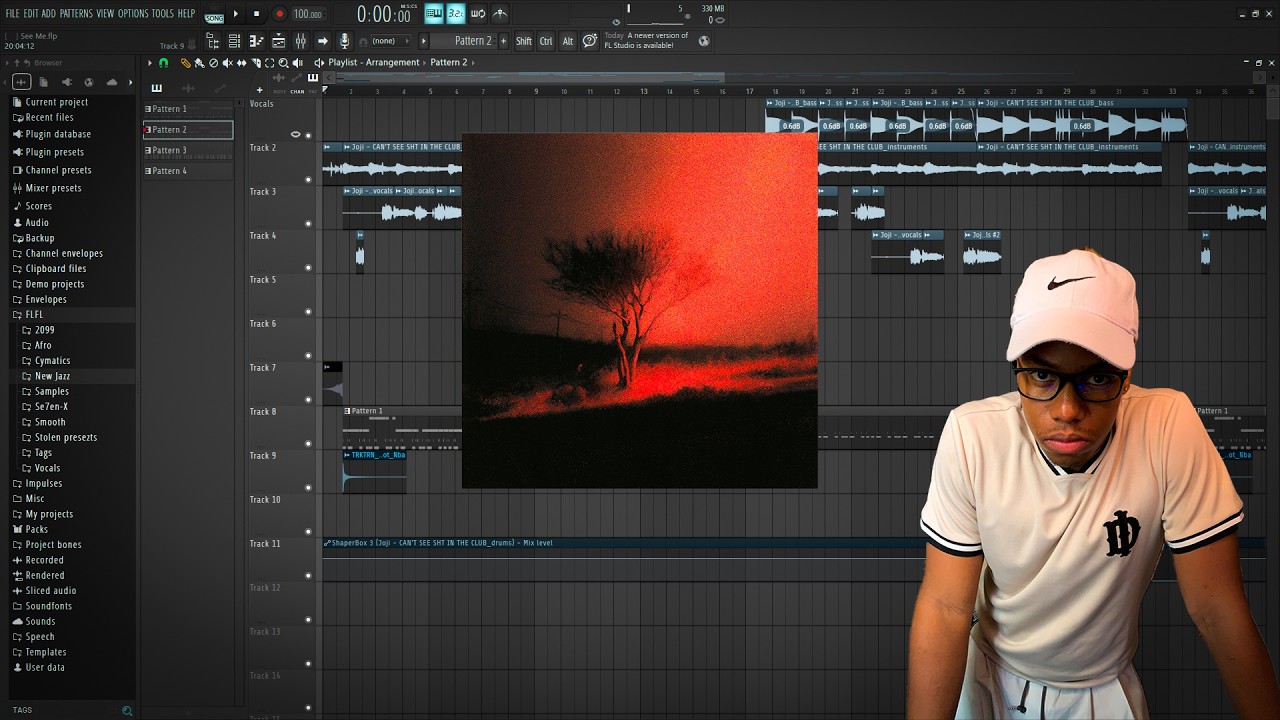Switch browser to the plugins speaker icon tab
Image resolution: width=1280 pixels, height=720 pixels.
(67, 82)
